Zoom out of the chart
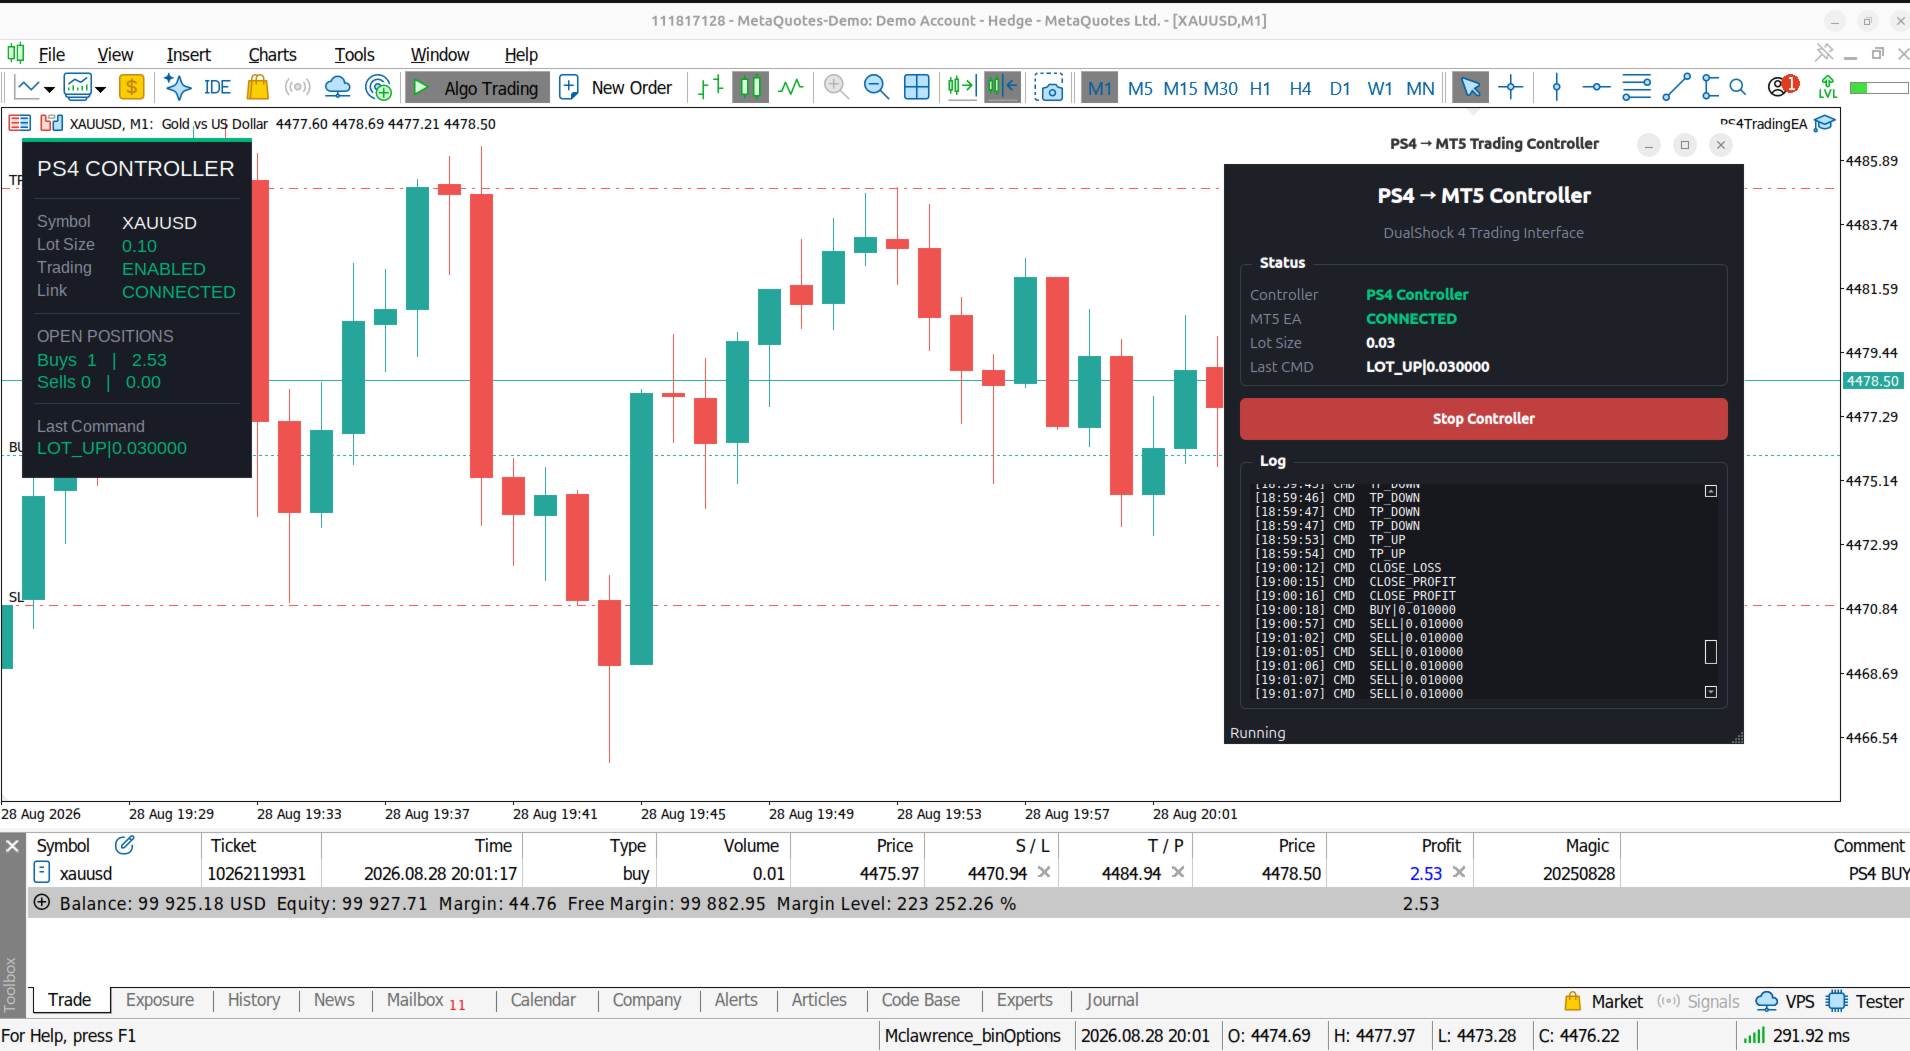The width and height of the screenshot is (1910, 1051). pyautogui.click(x=876, y=88)
